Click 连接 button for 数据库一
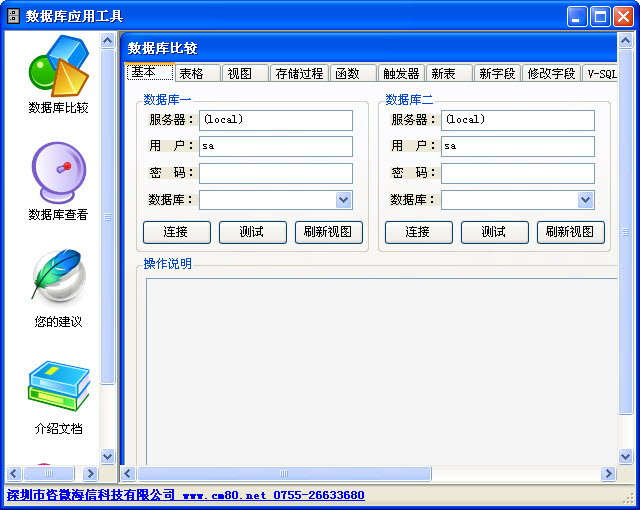The width and height of the screenshot is (640, 510). click(x=177, y=232)
